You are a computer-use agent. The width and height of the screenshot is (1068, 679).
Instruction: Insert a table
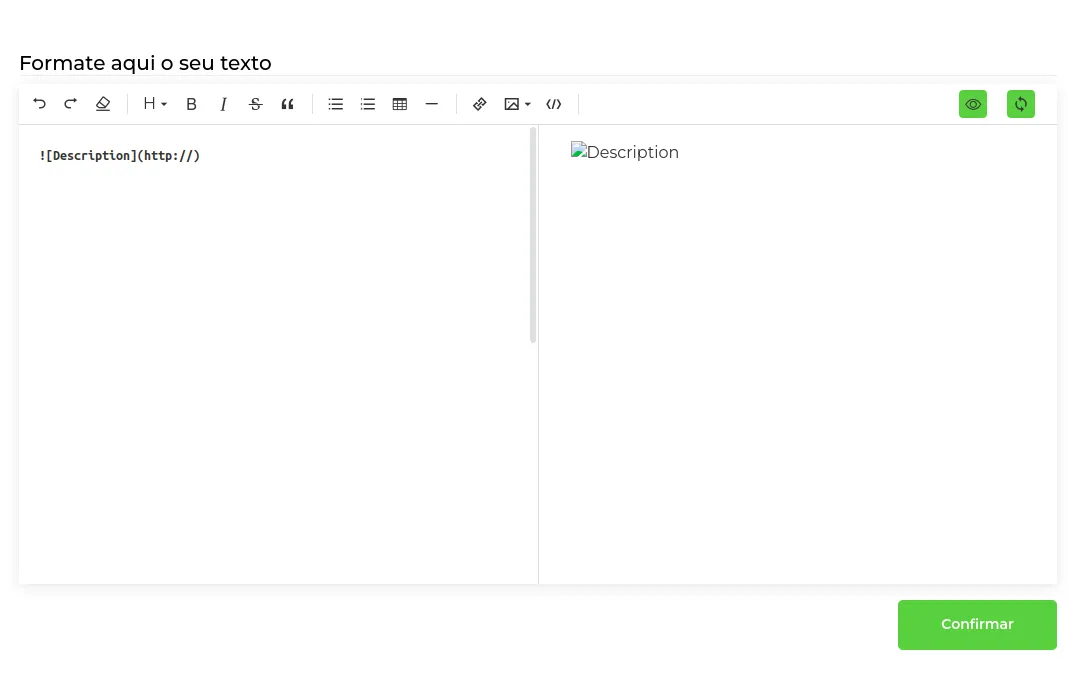tap(400, 104)
